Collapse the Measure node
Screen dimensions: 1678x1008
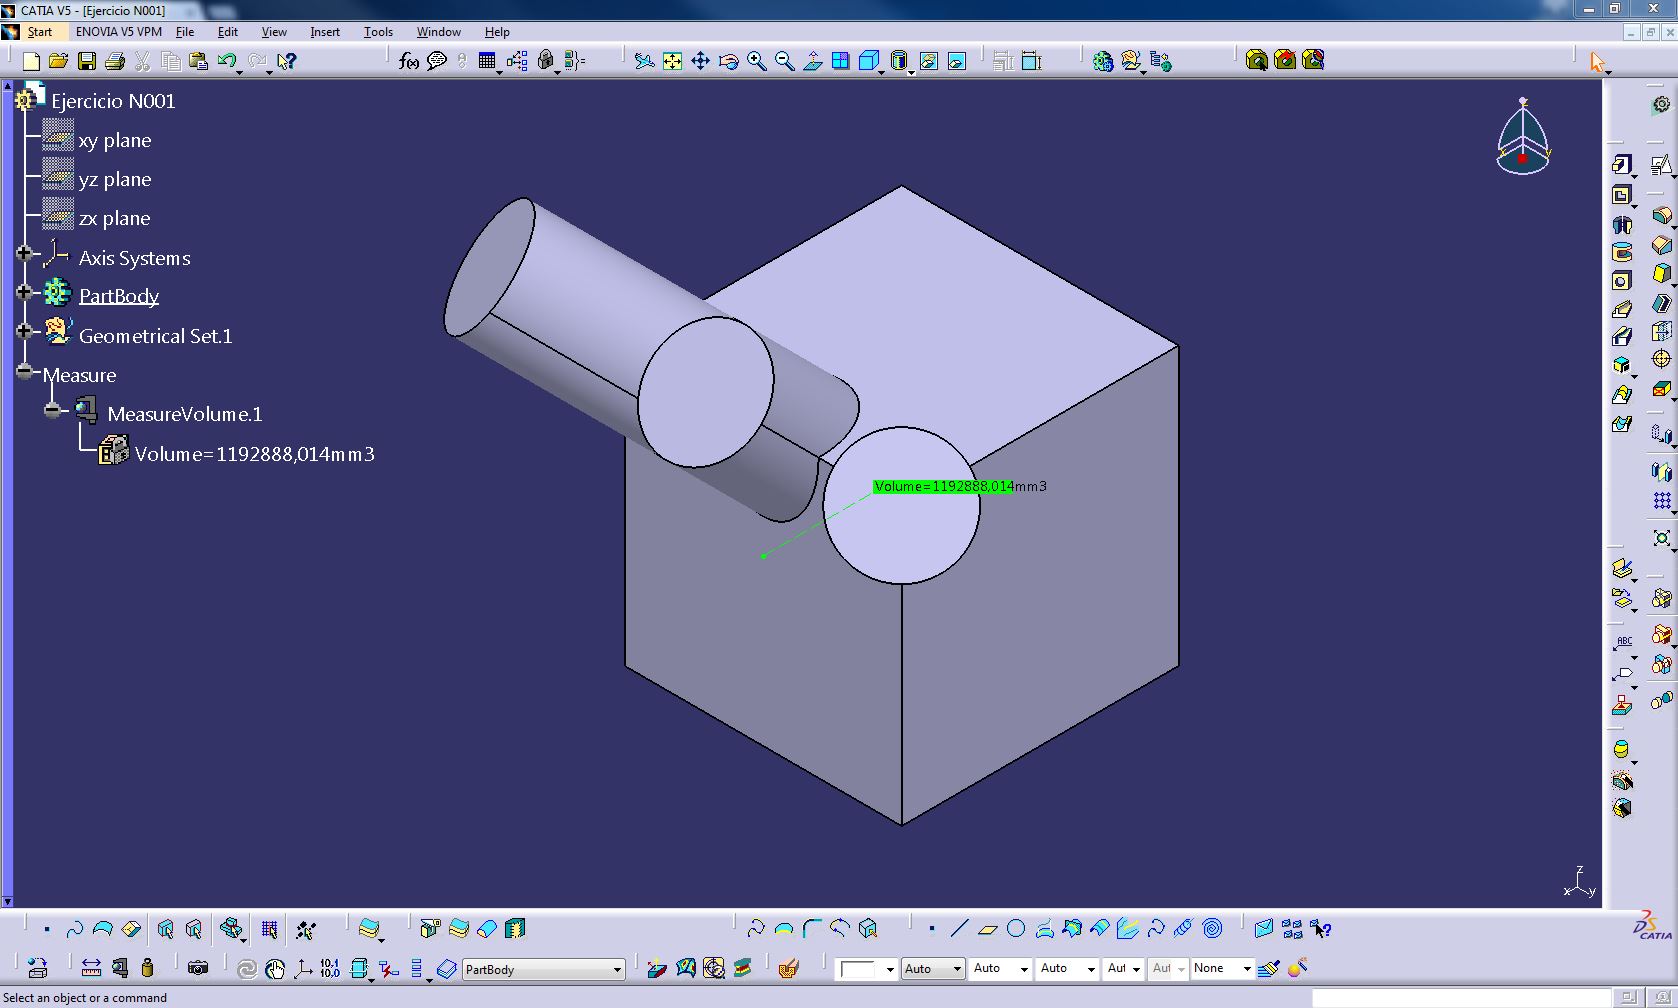tap(25, 371)
